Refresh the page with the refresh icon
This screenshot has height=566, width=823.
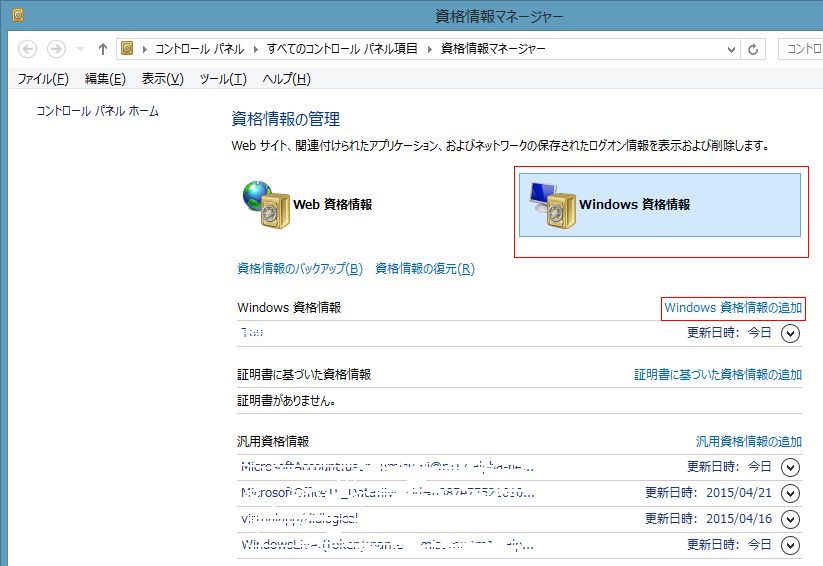tap(753, 49)
